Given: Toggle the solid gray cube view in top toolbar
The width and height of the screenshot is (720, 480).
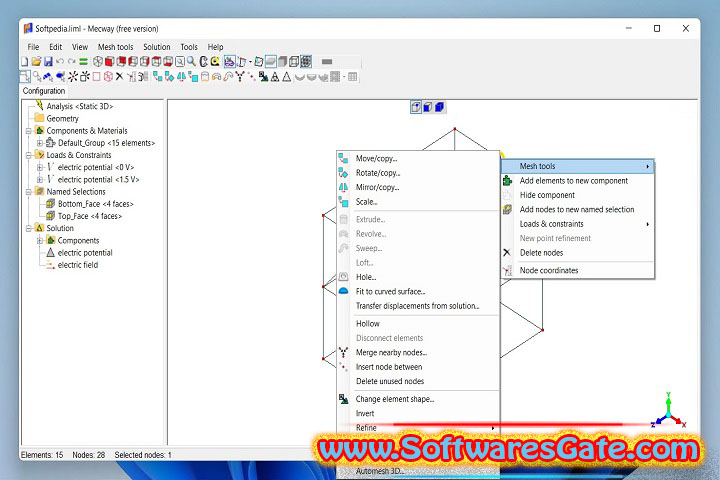Looking at the screenshot, I should [x=282, y=62].
